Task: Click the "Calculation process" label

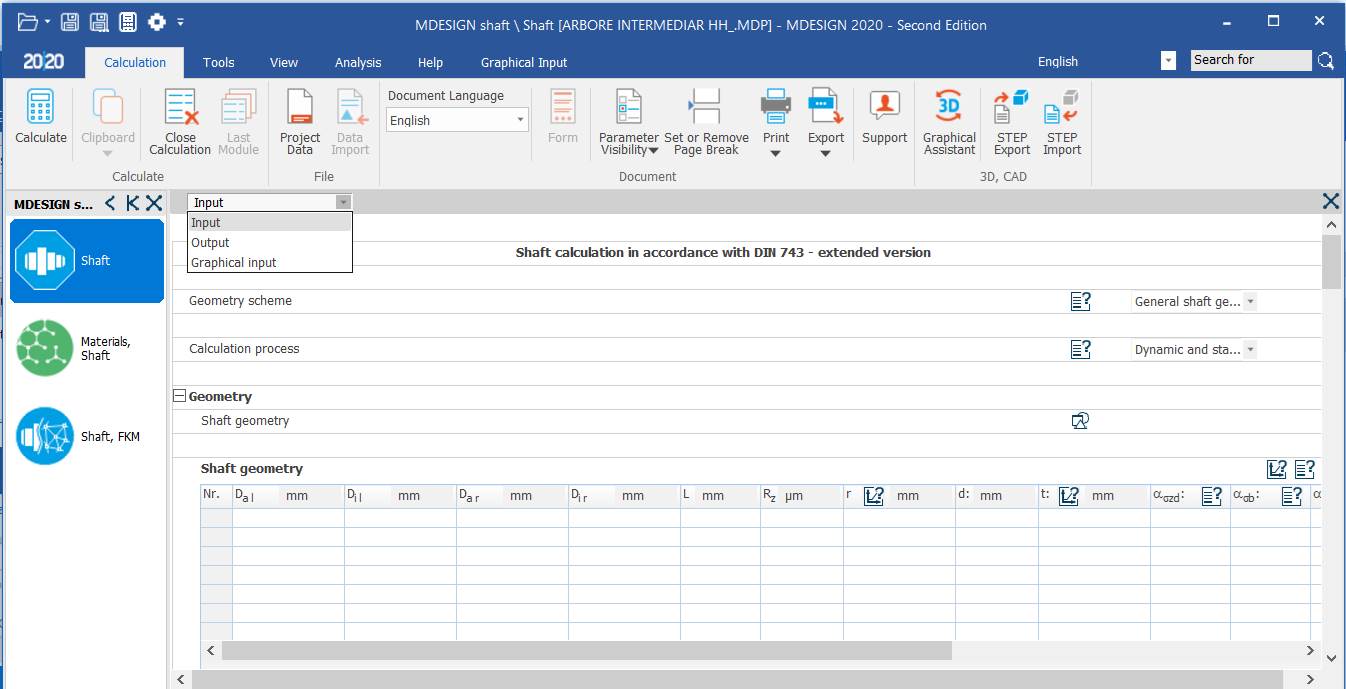Action: pos(244,349)
